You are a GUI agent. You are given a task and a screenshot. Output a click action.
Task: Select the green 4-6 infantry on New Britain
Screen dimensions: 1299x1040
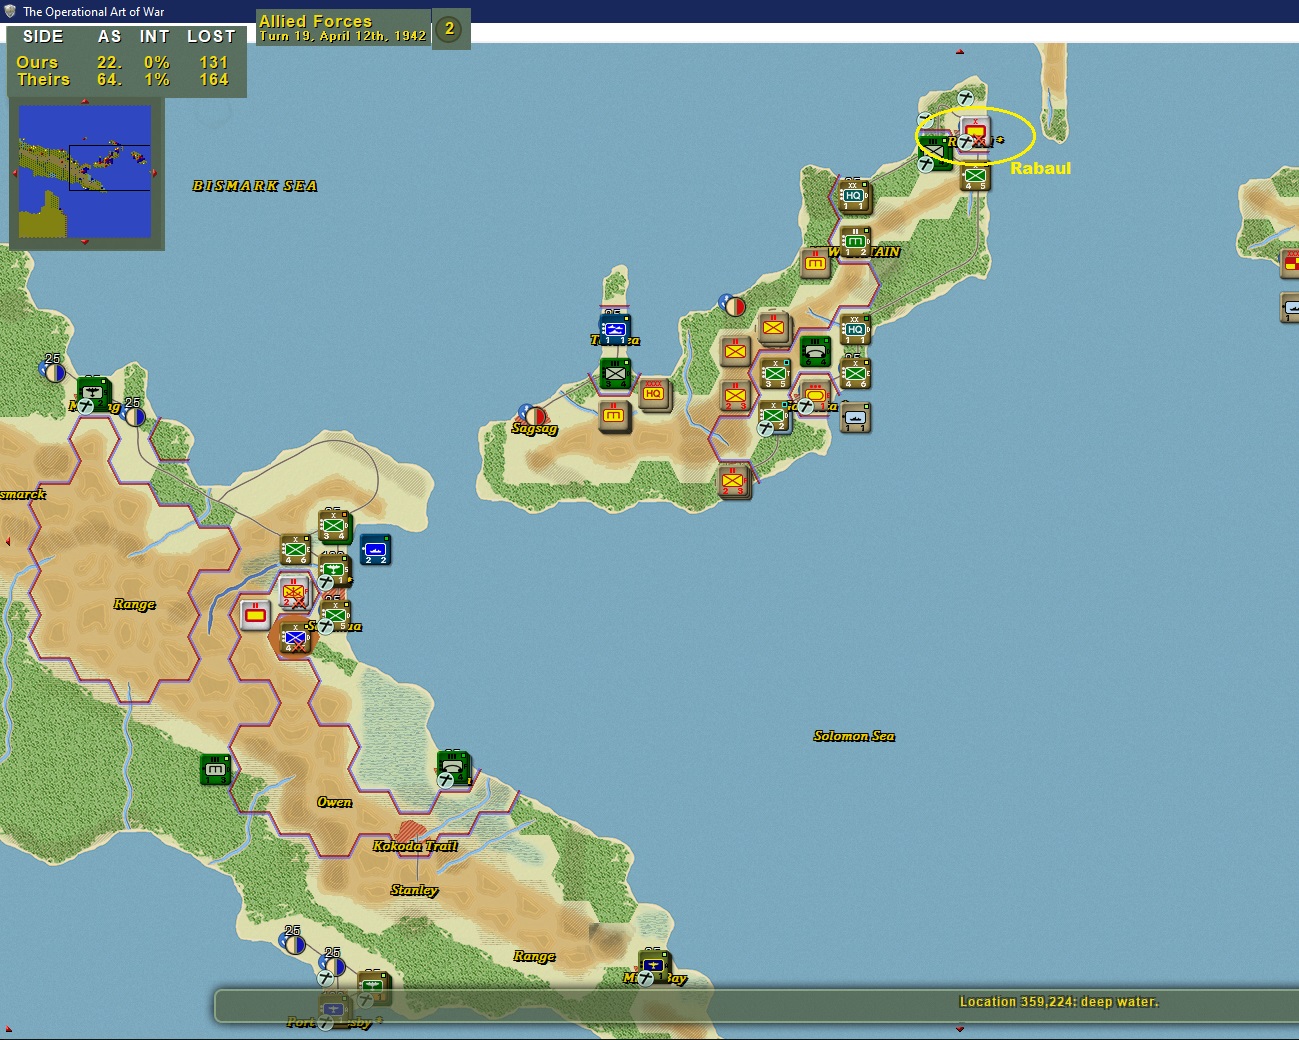pos(855,373)
